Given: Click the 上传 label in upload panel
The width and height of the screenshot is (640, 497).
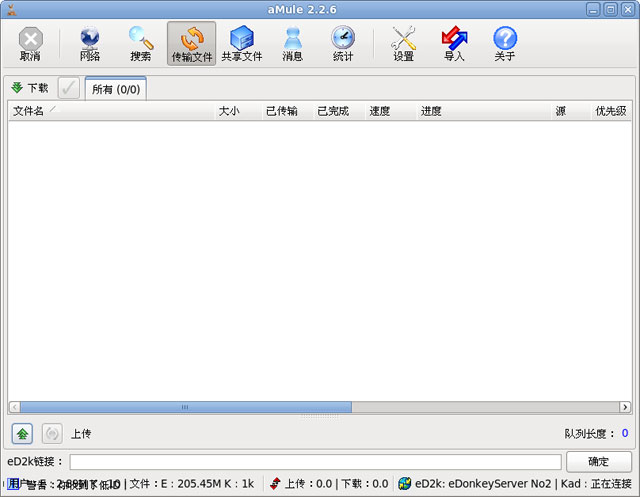Looking at the screenshot, I should (81, 433).
